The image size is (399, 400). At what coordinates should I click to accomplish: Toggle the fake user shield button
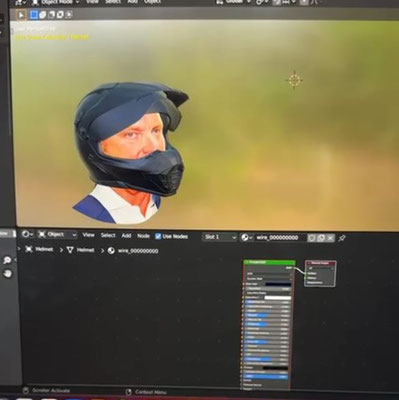coord(312,238)
